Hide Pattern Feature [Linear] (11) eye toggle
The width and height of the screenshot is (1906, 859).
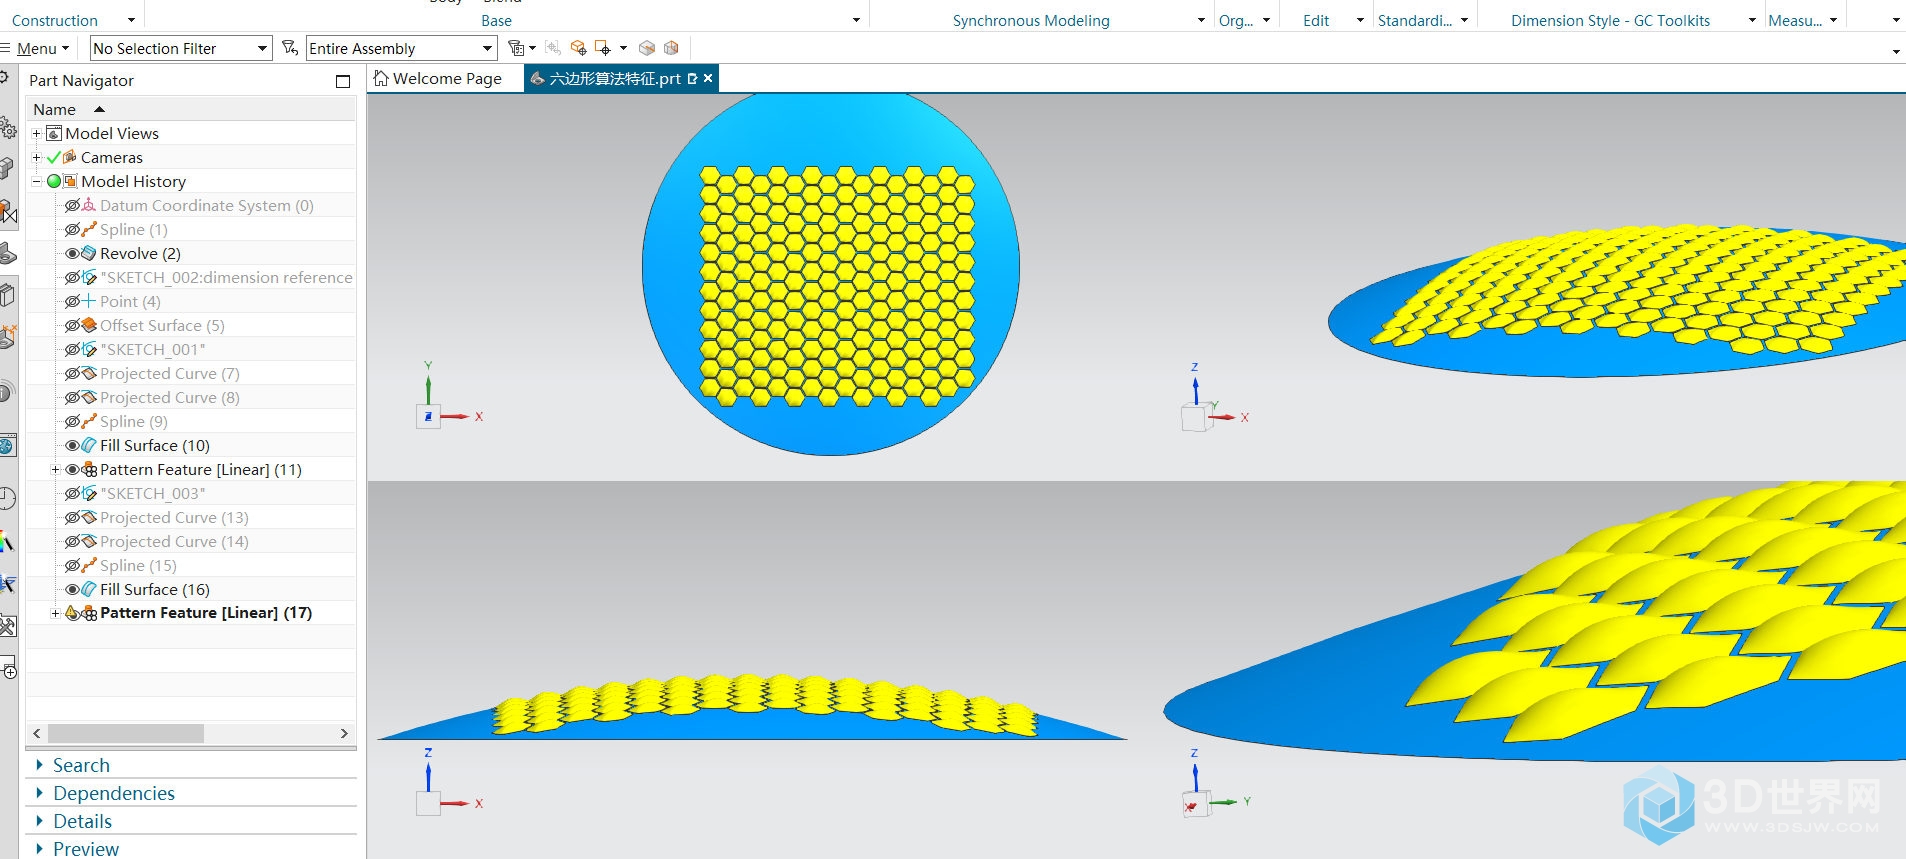[x=72, y=469]
